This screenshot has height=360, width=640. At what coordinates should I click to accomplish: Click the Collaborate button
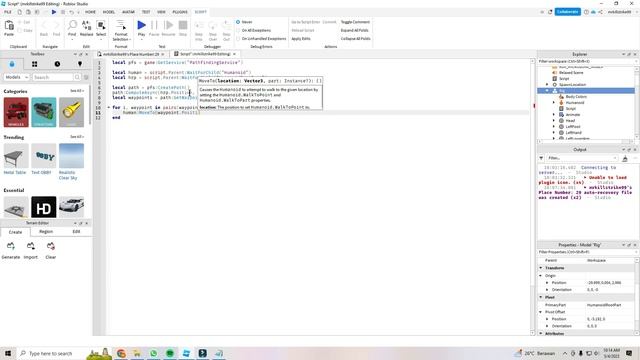tap(567, 12)
